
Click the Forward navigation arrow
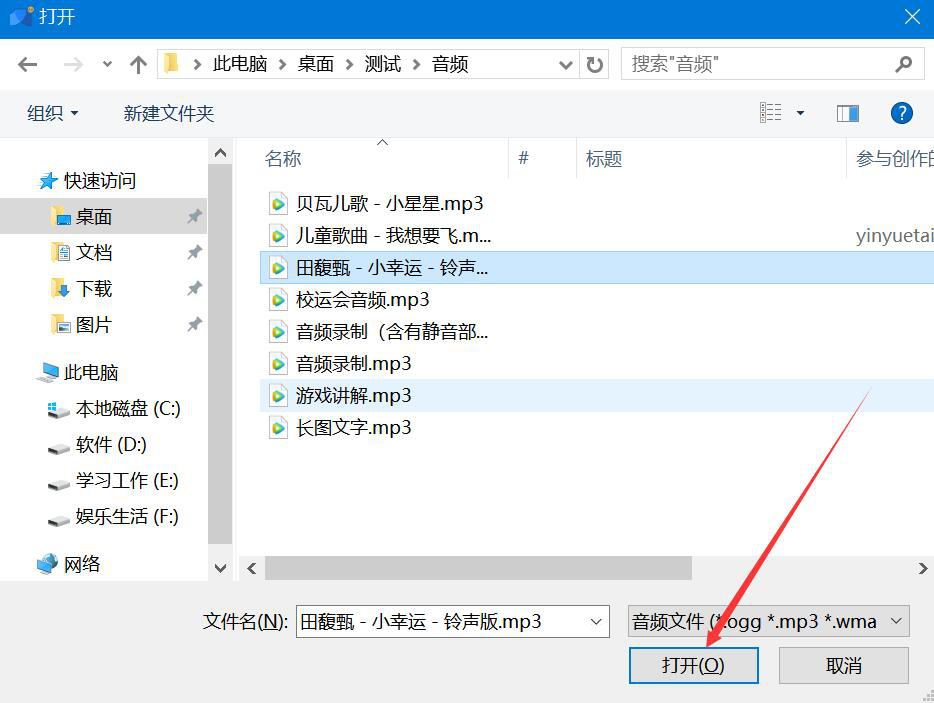tap(73, 64)
